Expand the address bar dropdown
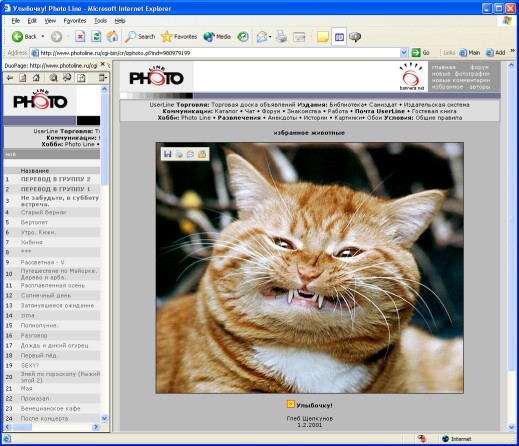Image resolution: width=519 pixels, height=446 pixels. pyautogui.click(x=404, y=53)
